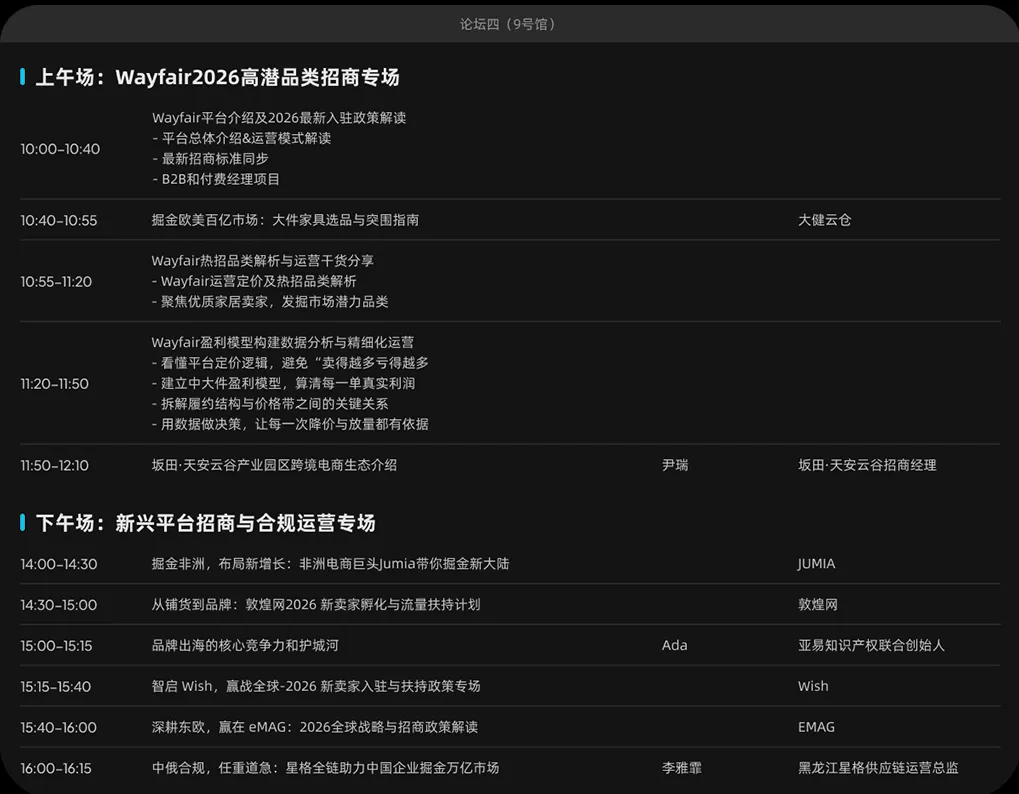Click the 10:00–10:40 time slot
The width and height of the screenshot is (1019, 794).
[x=60, y=149]
